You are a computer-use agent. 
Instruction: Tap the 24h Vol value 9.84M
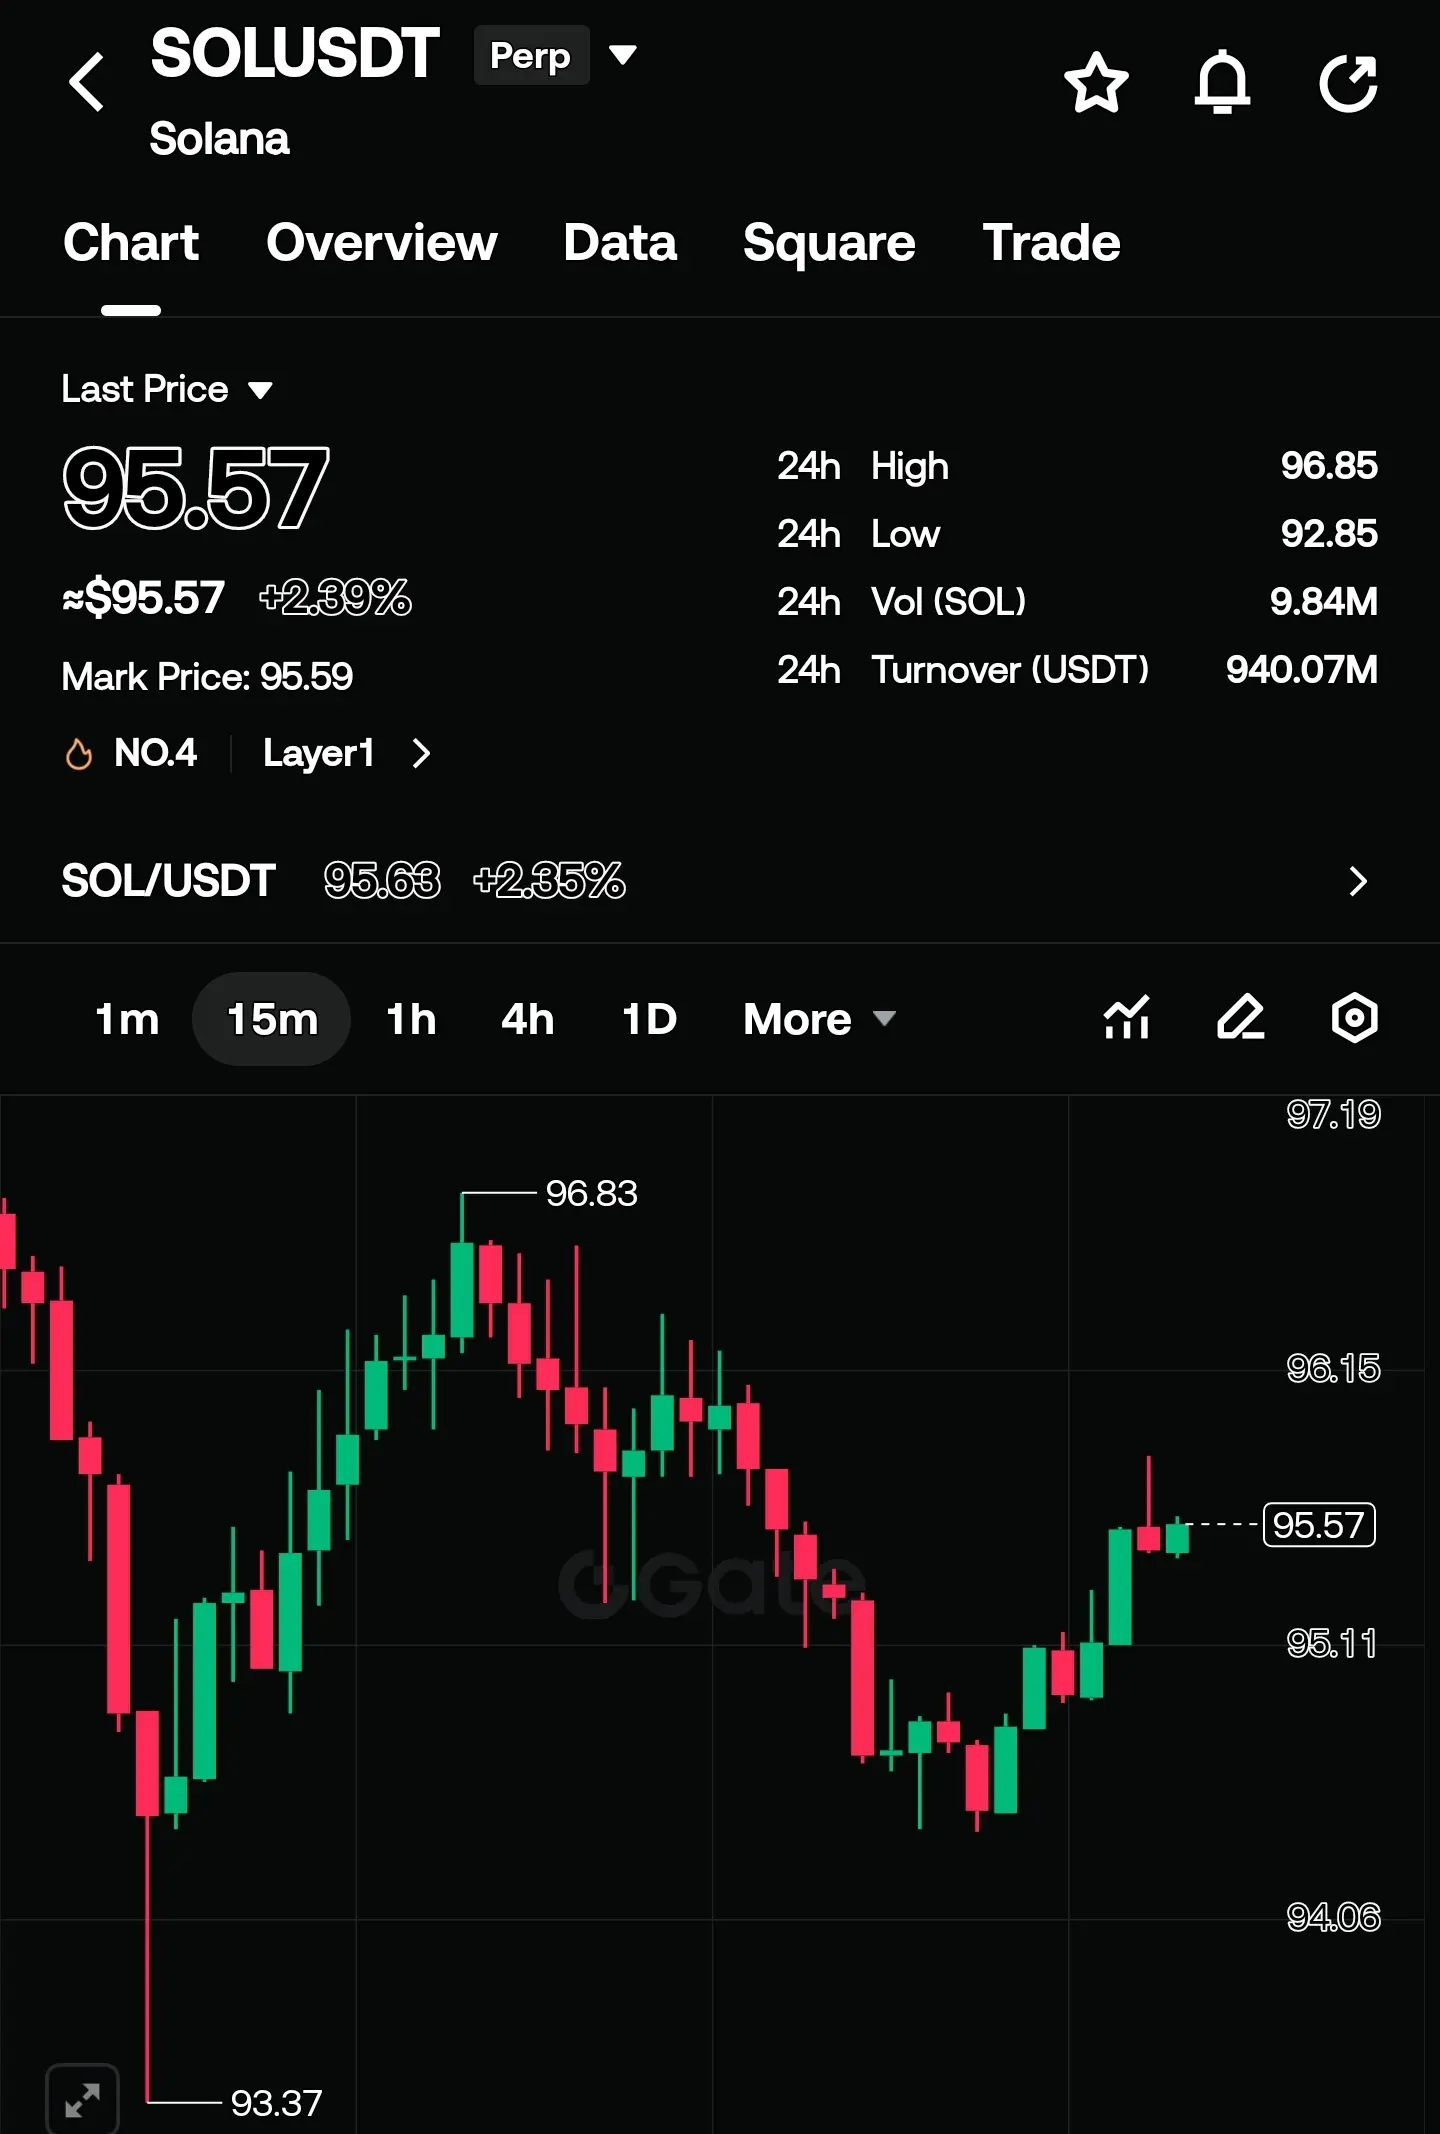[1324, 601]
